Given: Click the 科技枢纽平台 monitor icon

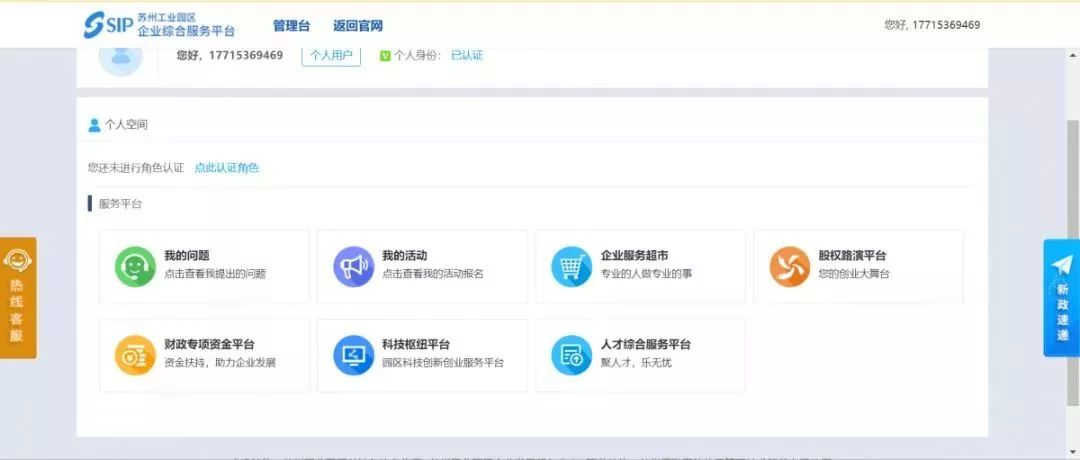Looking at the screenshot, I should click(x=353, y=355).
